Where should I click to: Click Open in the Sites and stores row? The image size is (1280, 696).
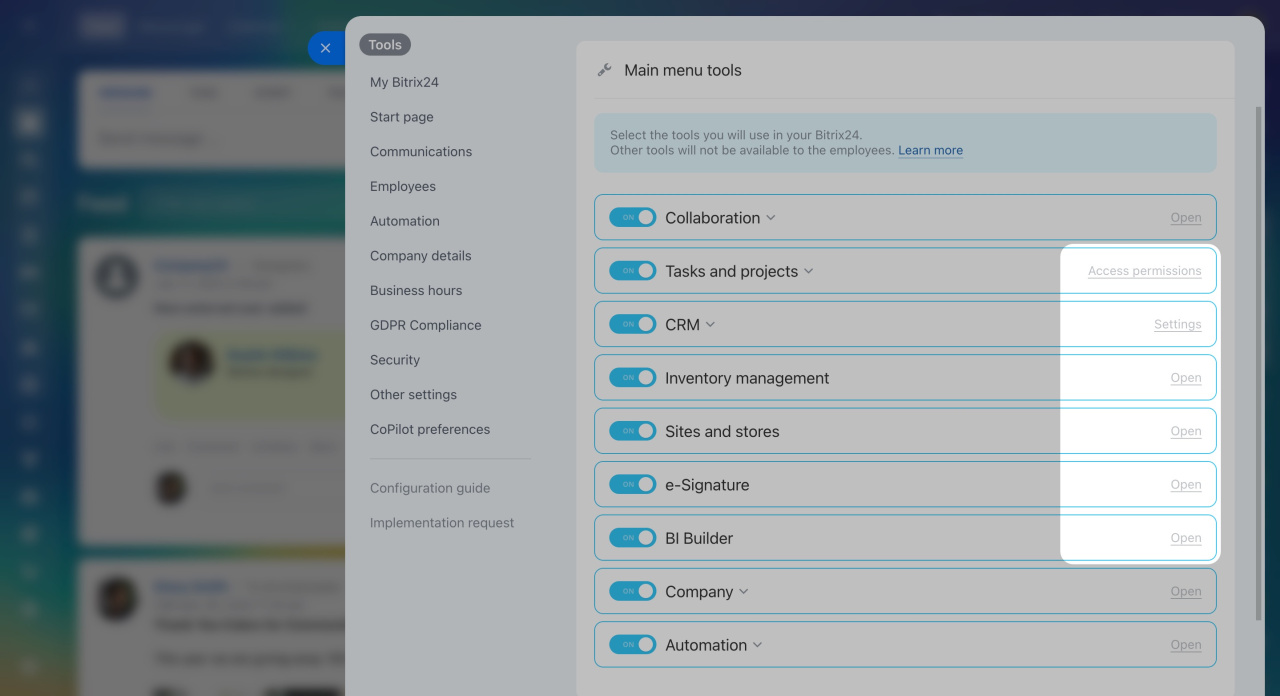[1186, 431]
